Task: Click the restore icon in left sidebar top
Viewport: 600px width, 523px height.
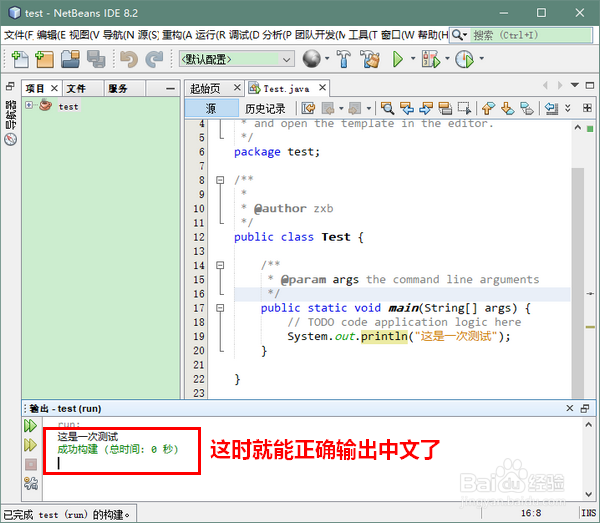Action: tap(10, 87)
